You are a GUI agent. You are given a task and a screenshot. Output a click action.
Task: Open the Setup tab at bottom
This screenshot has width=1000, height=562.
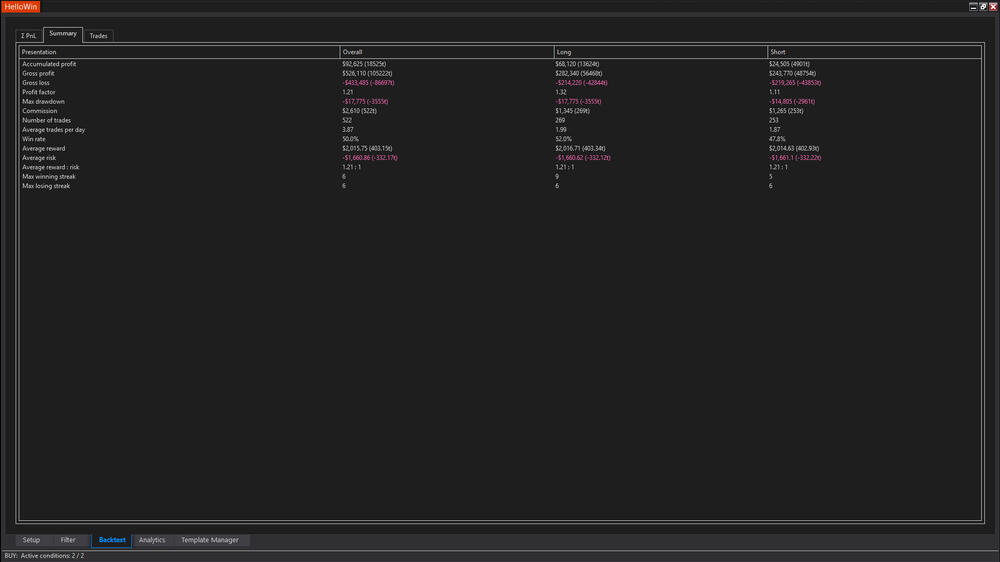click(31, 540)
